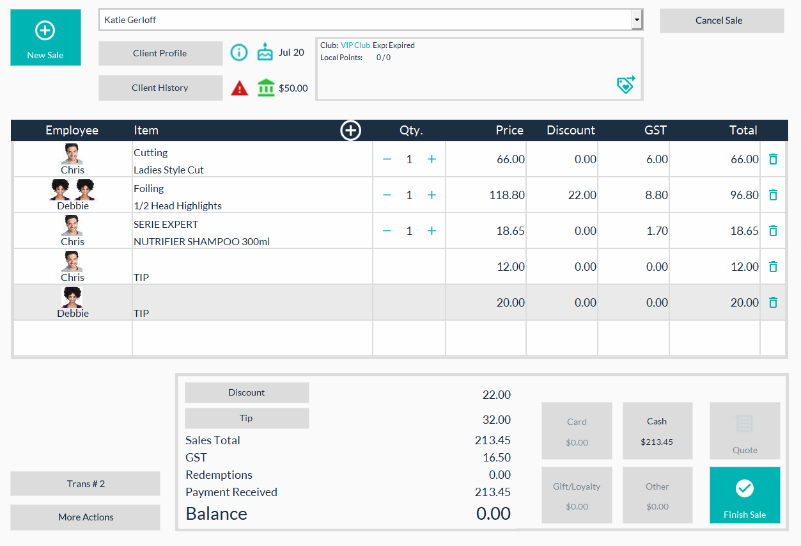Open More Actions menu
801x546 pixels.
click(85, 517)
